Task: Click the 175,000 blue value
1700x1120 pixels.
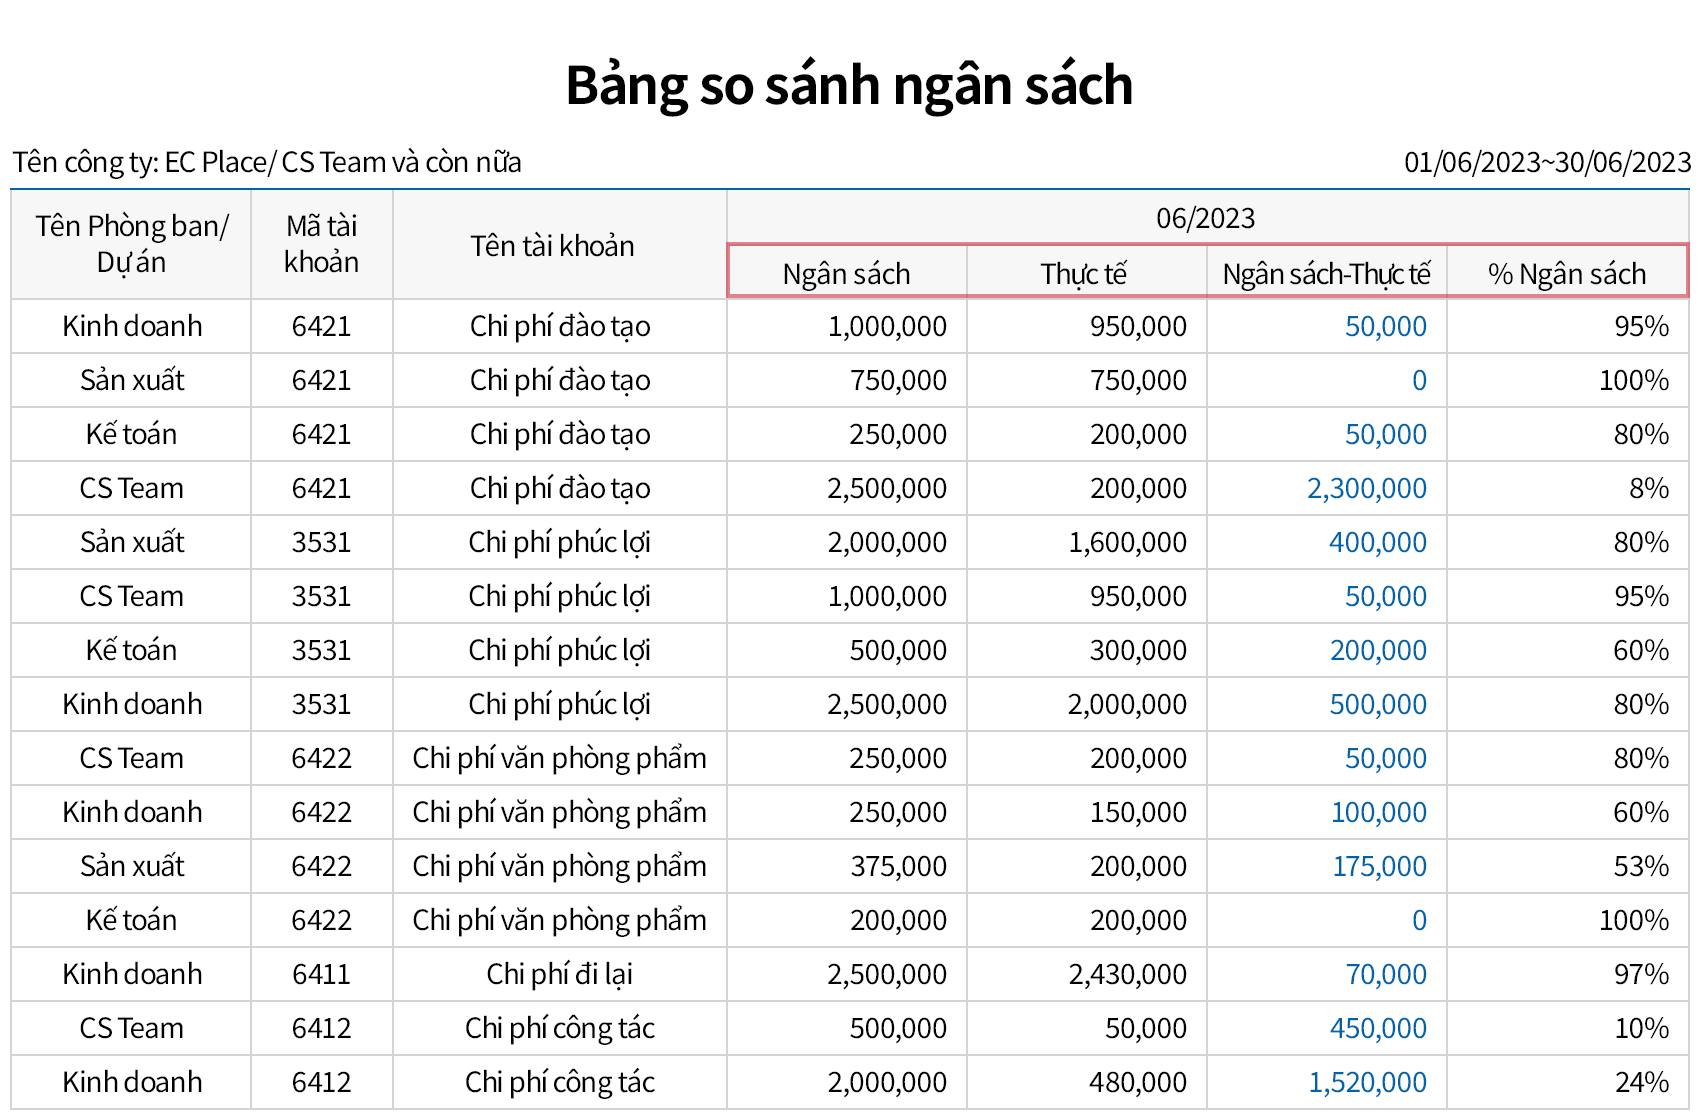Action: click(1378, 866)
